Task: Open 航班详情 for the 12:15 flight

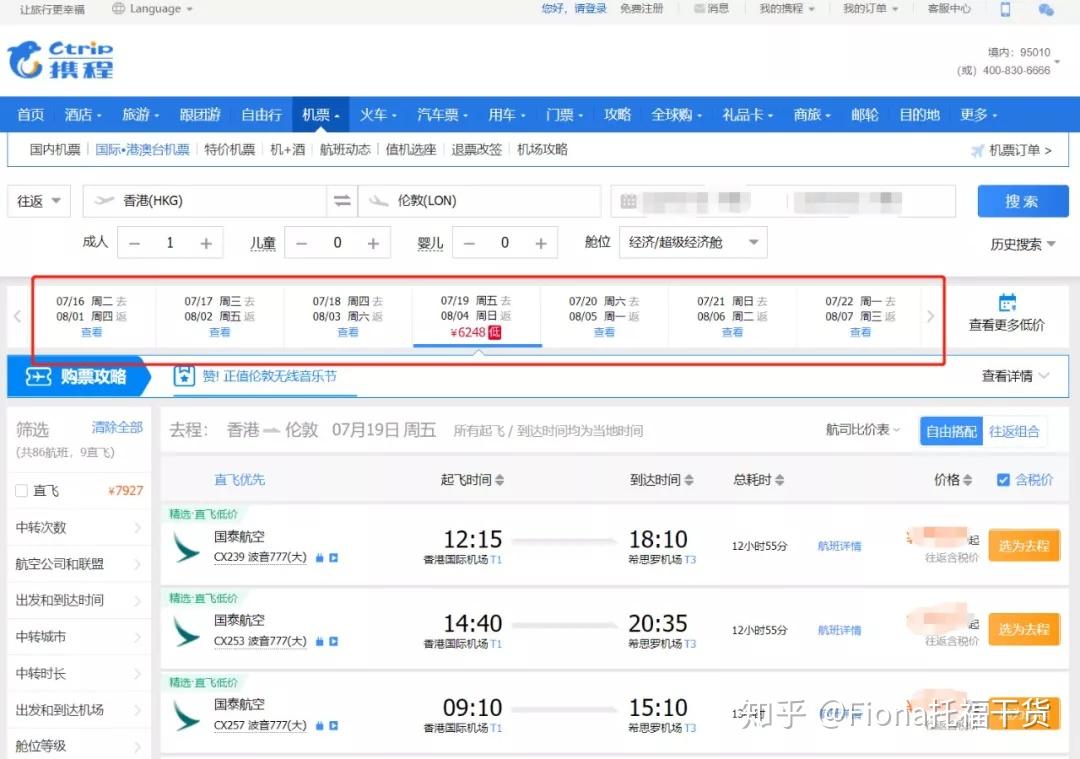Action: point(839,546)
